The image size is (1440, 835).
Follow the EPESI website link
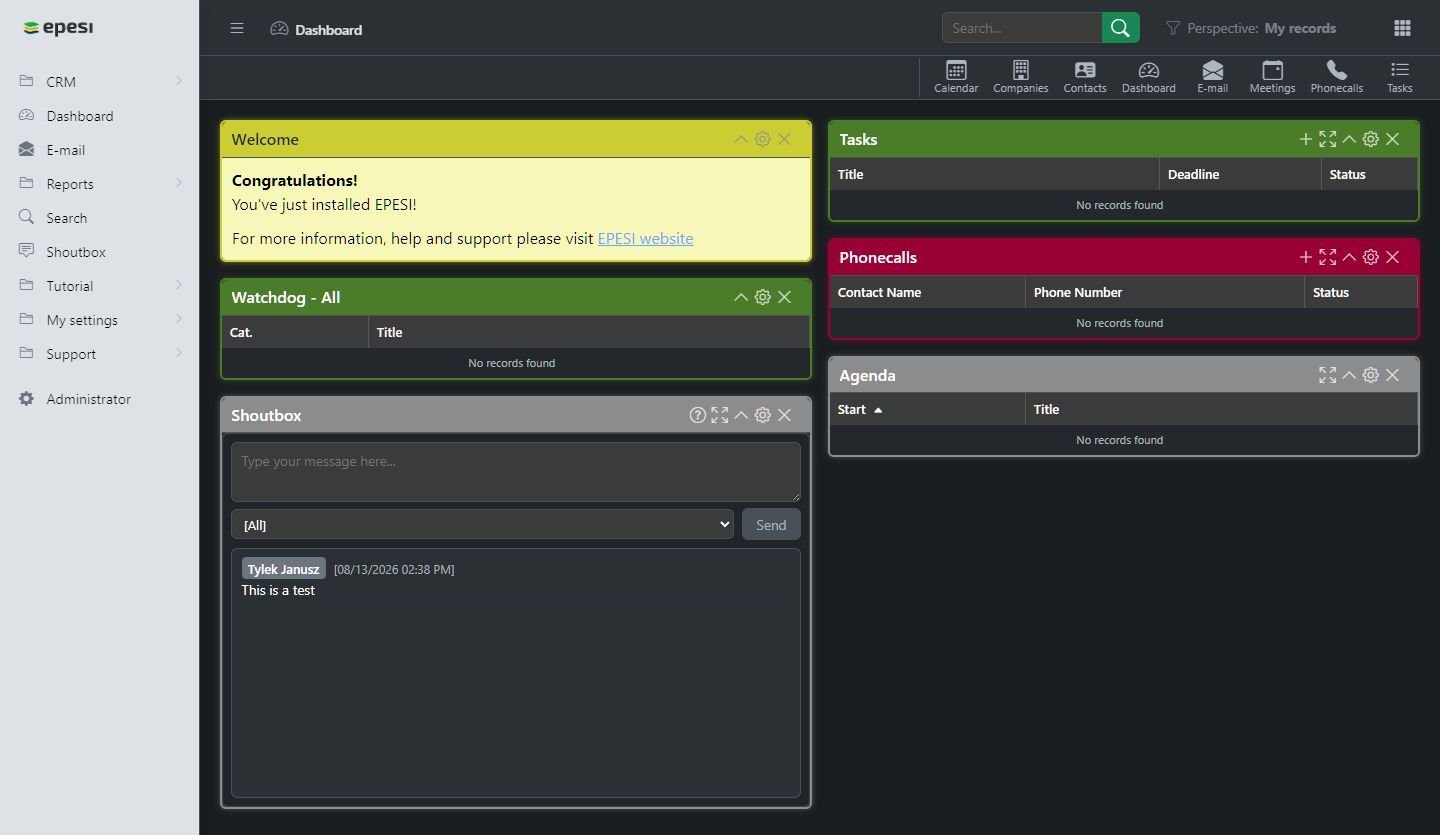tap(645, 239)
